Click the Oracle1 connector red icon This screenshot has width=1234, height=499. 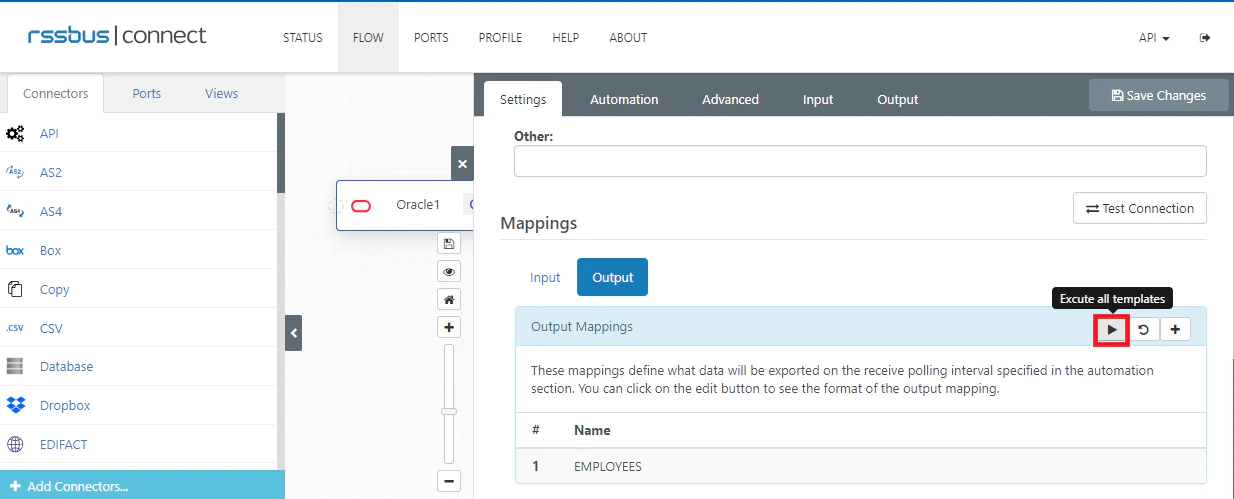(x=361, y=206)
